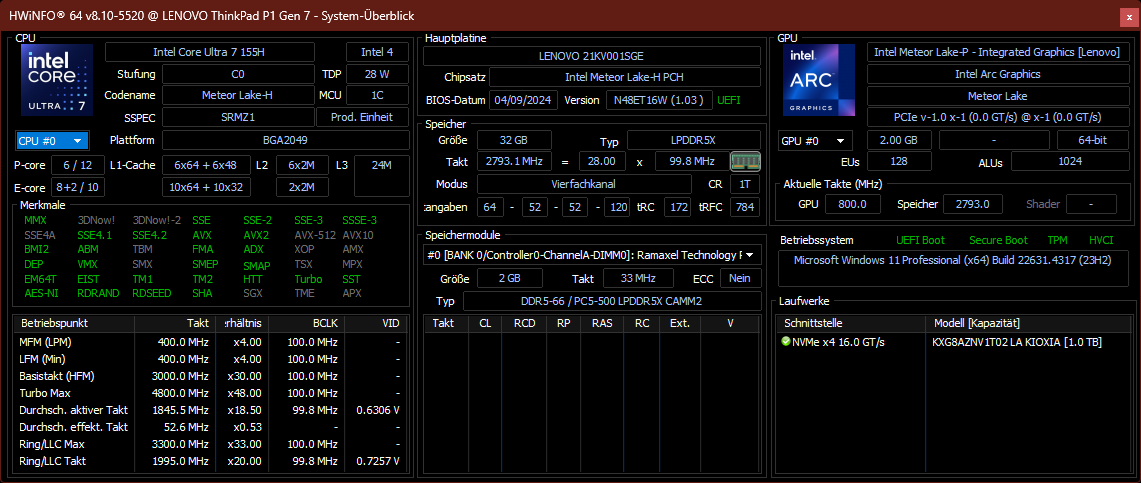
Task: Click the MCU 1C value
Action: click(x=378, y=95)
